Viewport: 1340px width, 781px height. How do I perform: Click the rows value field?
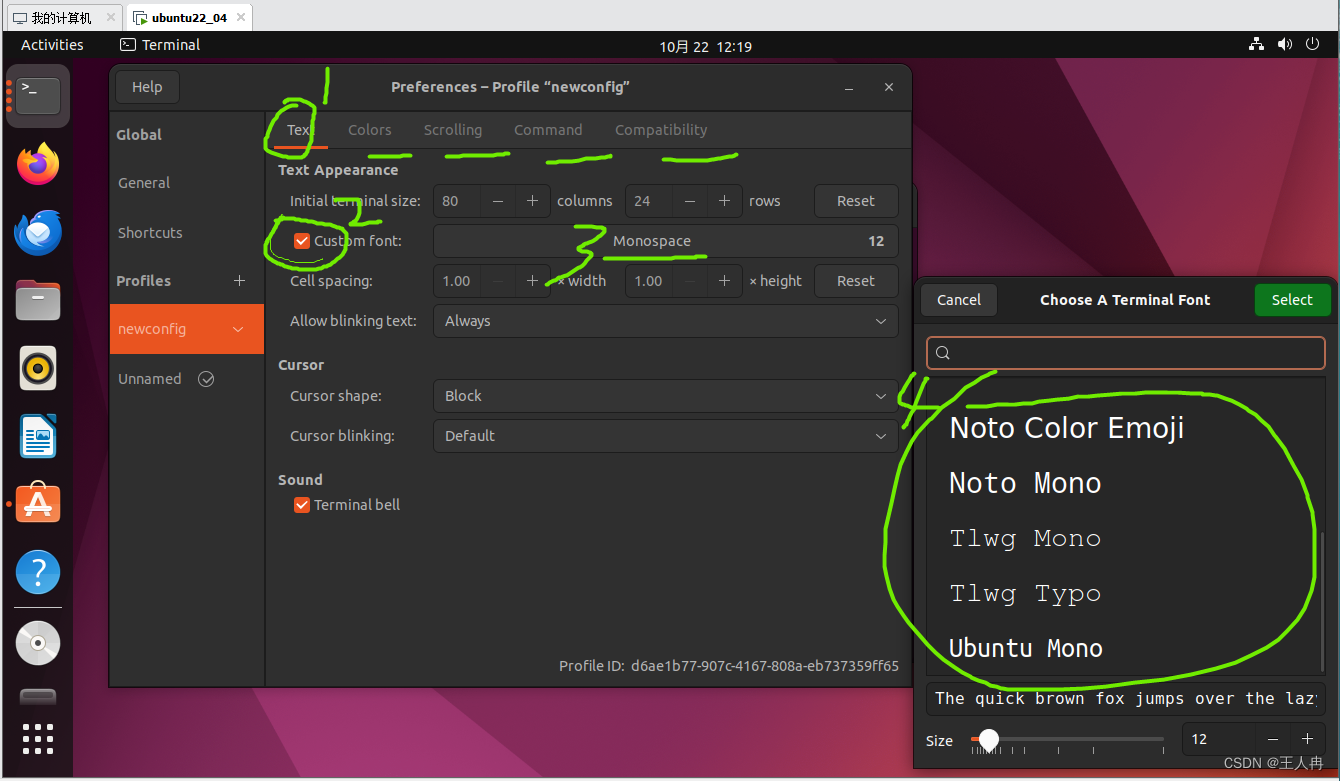coord(649,201)
